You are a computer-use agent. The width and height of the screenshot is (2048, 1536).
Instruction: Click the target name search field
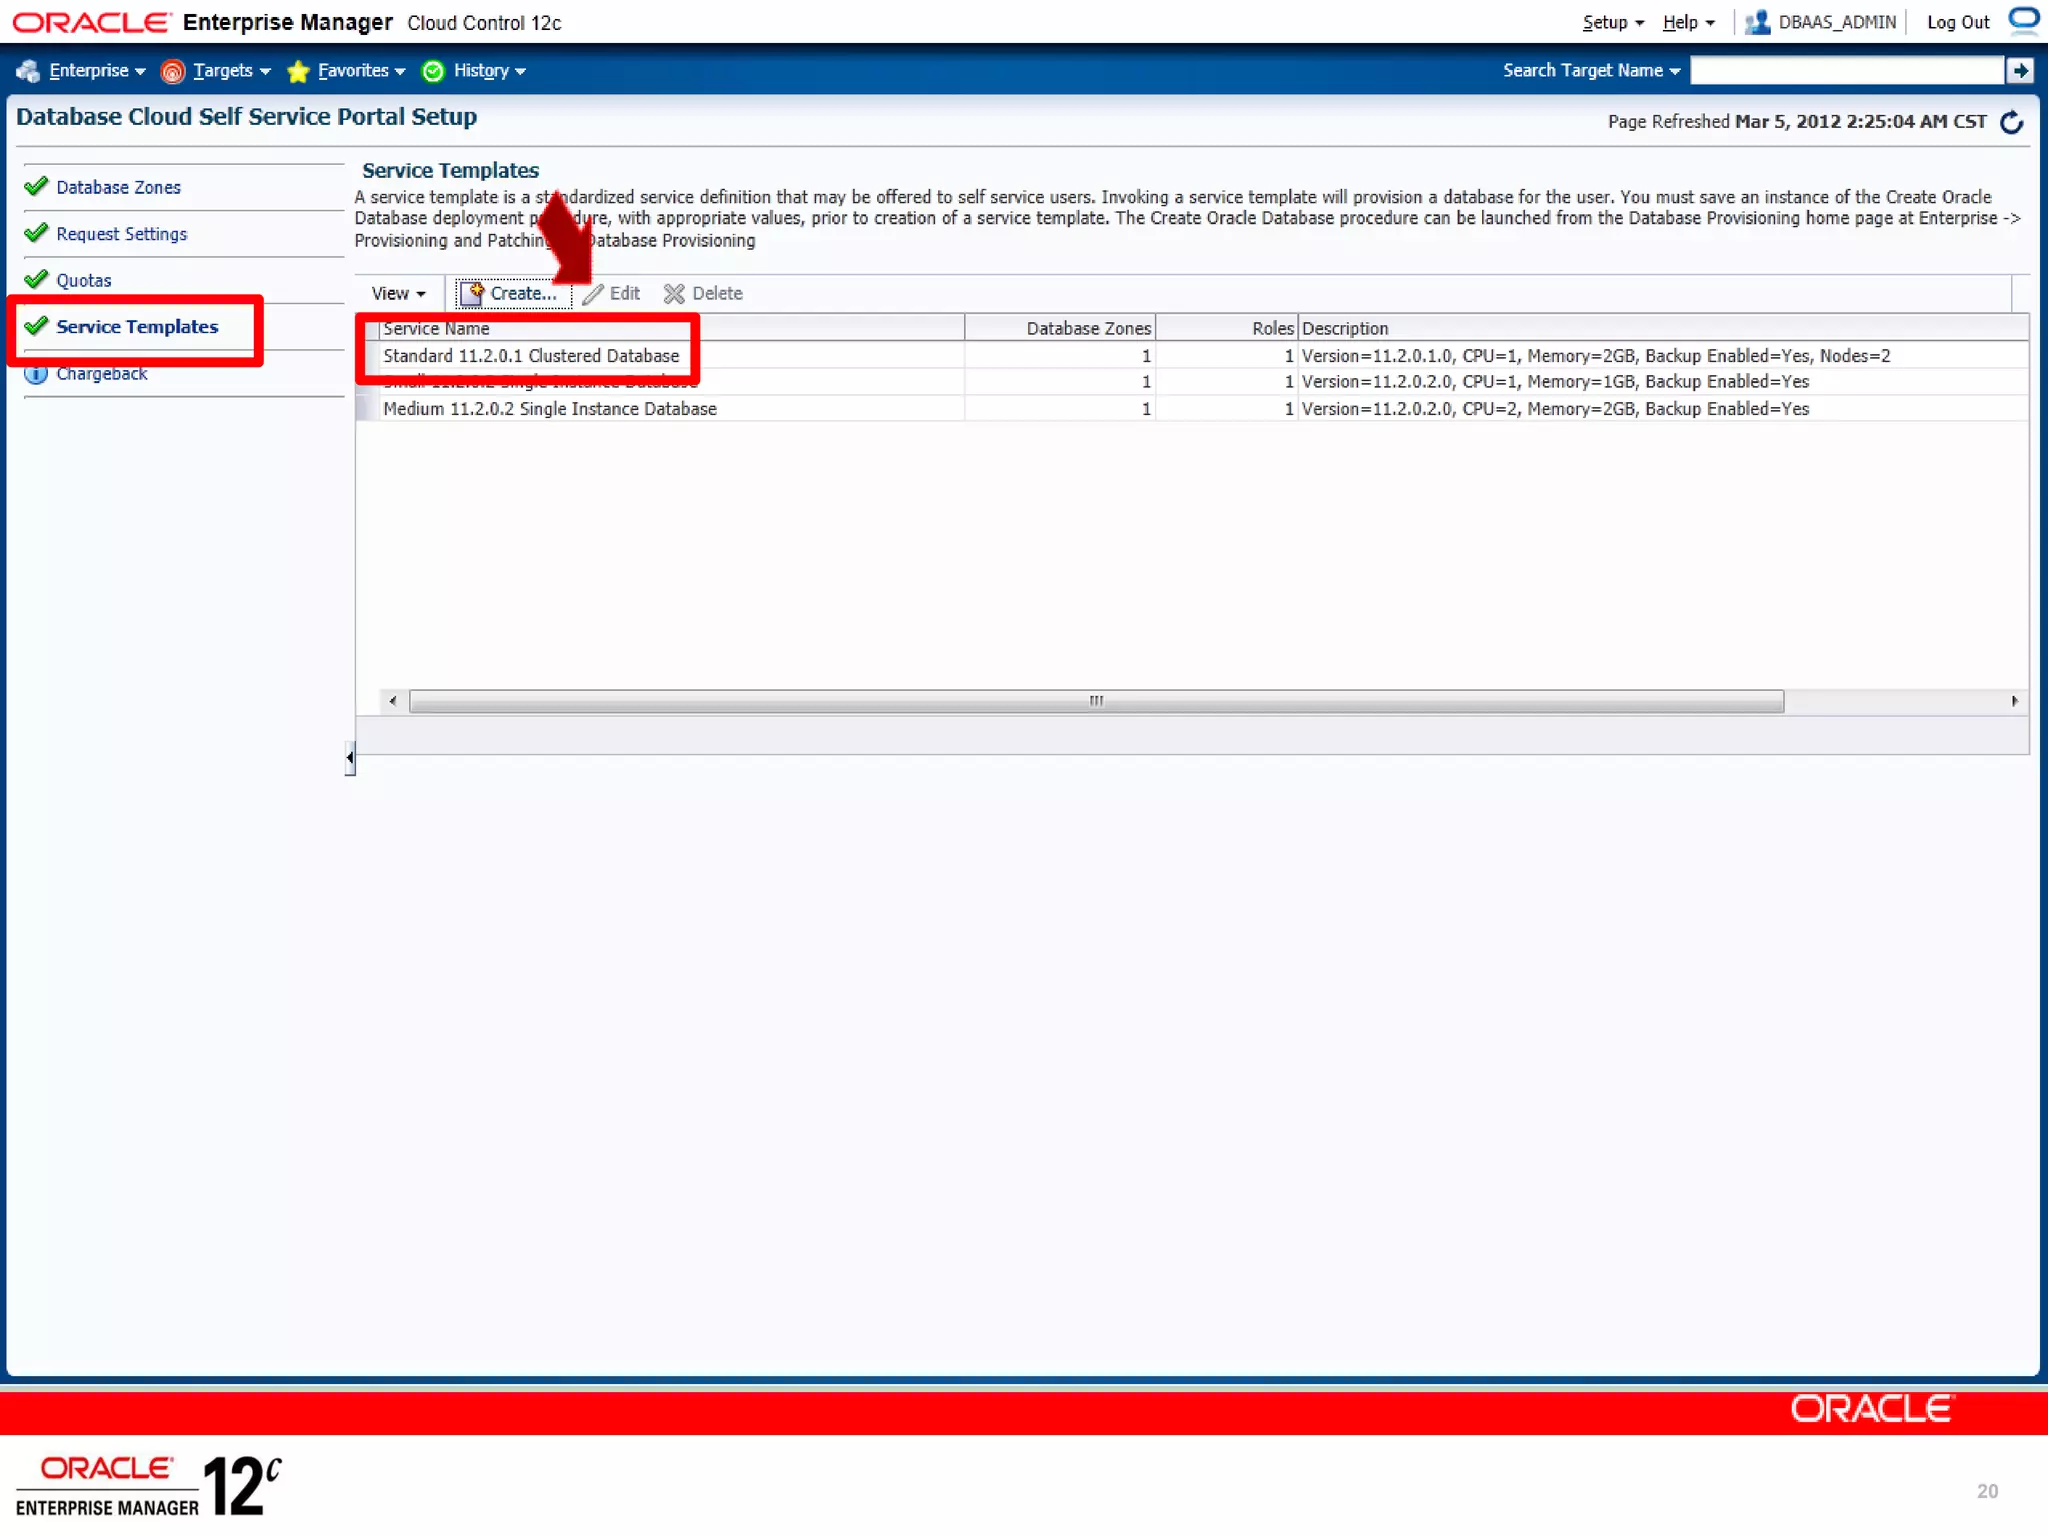pyautogui.click(x=1846, y=70)
